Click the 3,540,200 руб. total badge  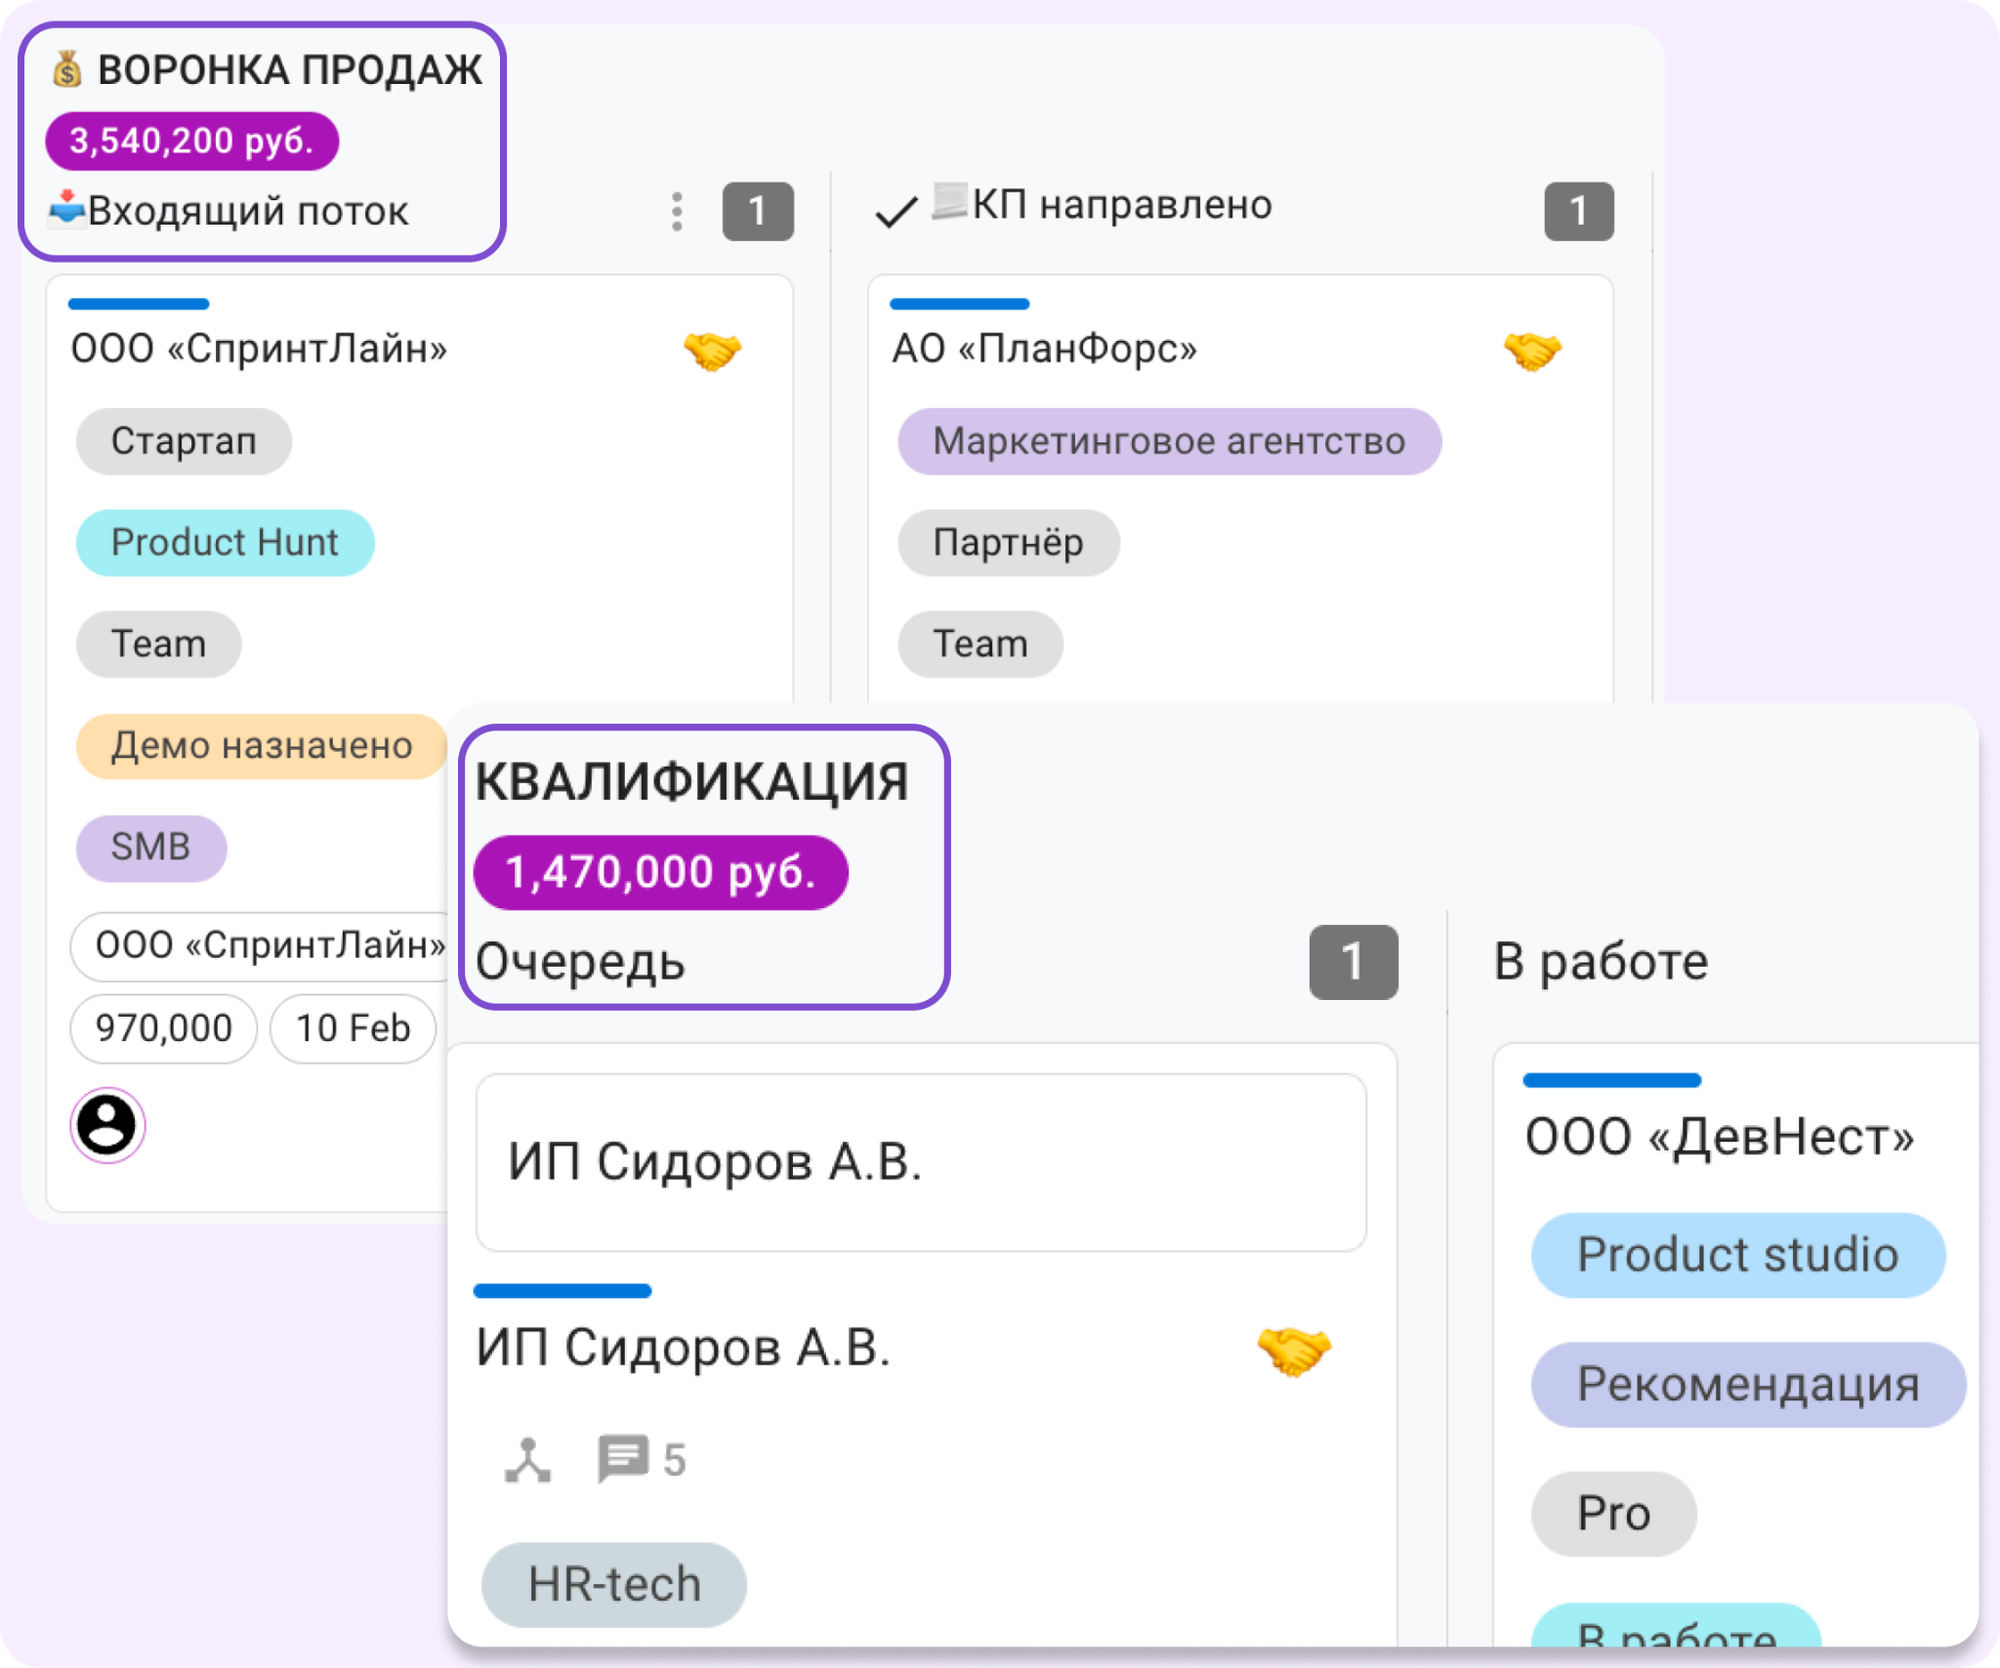[193, 141]
